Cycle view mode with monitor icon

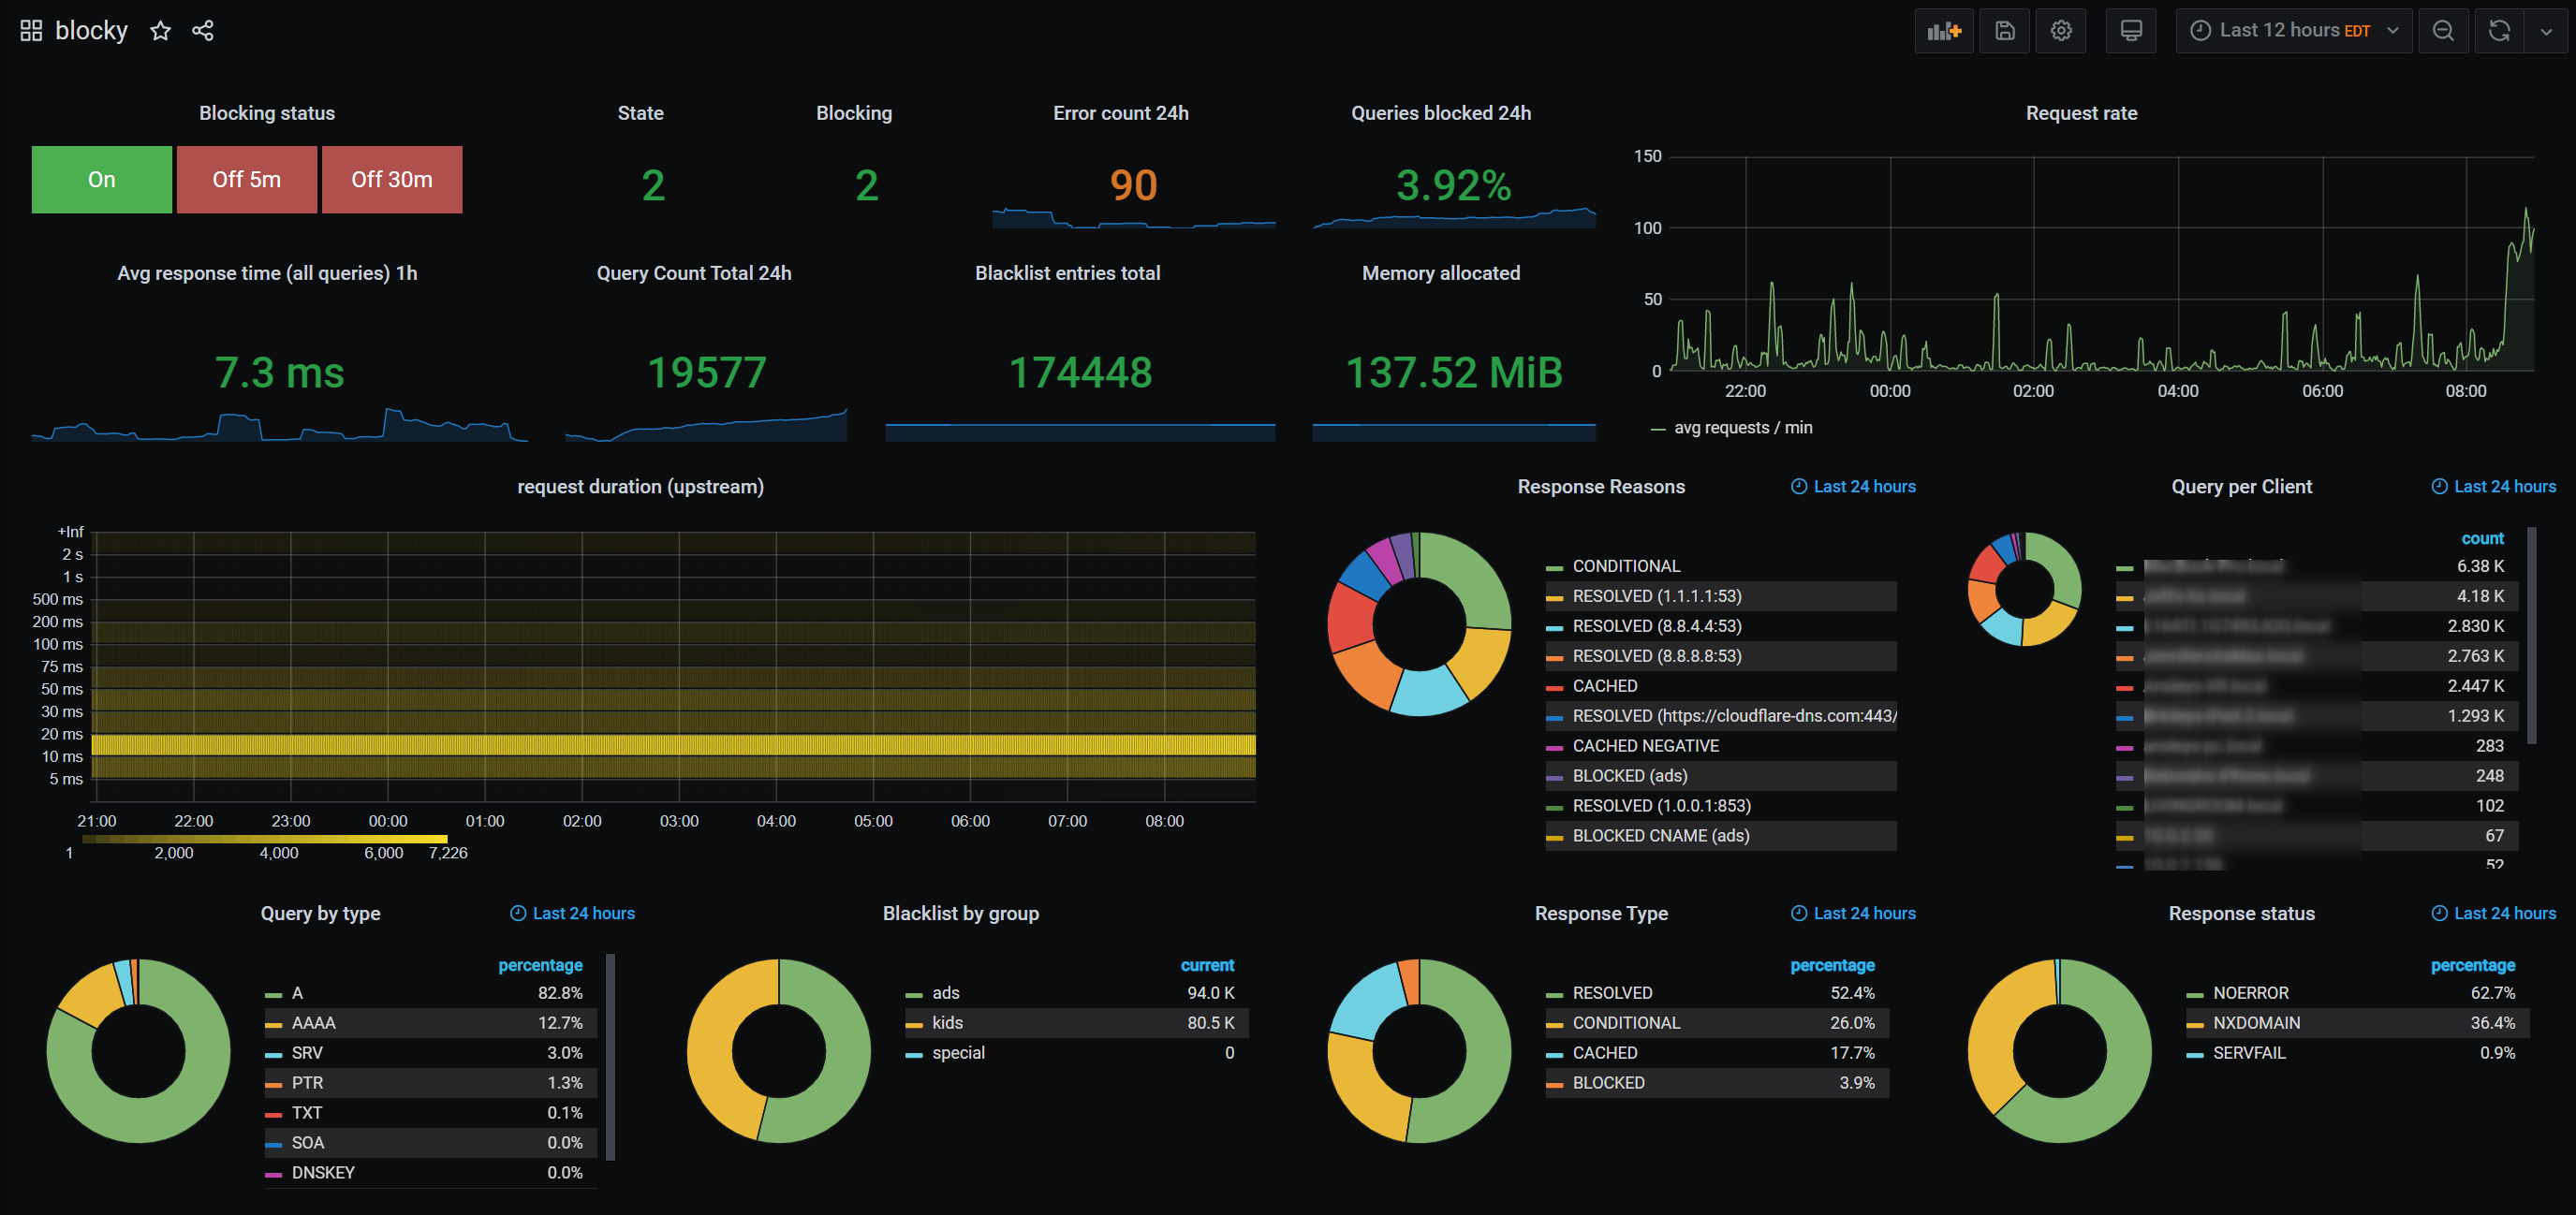(x=2130, y=31)
